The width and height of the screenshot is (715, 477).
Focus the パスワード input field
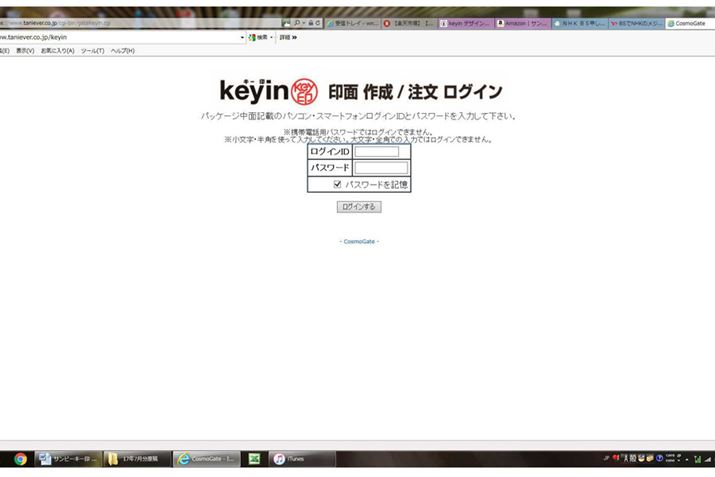tap(381, 168)
